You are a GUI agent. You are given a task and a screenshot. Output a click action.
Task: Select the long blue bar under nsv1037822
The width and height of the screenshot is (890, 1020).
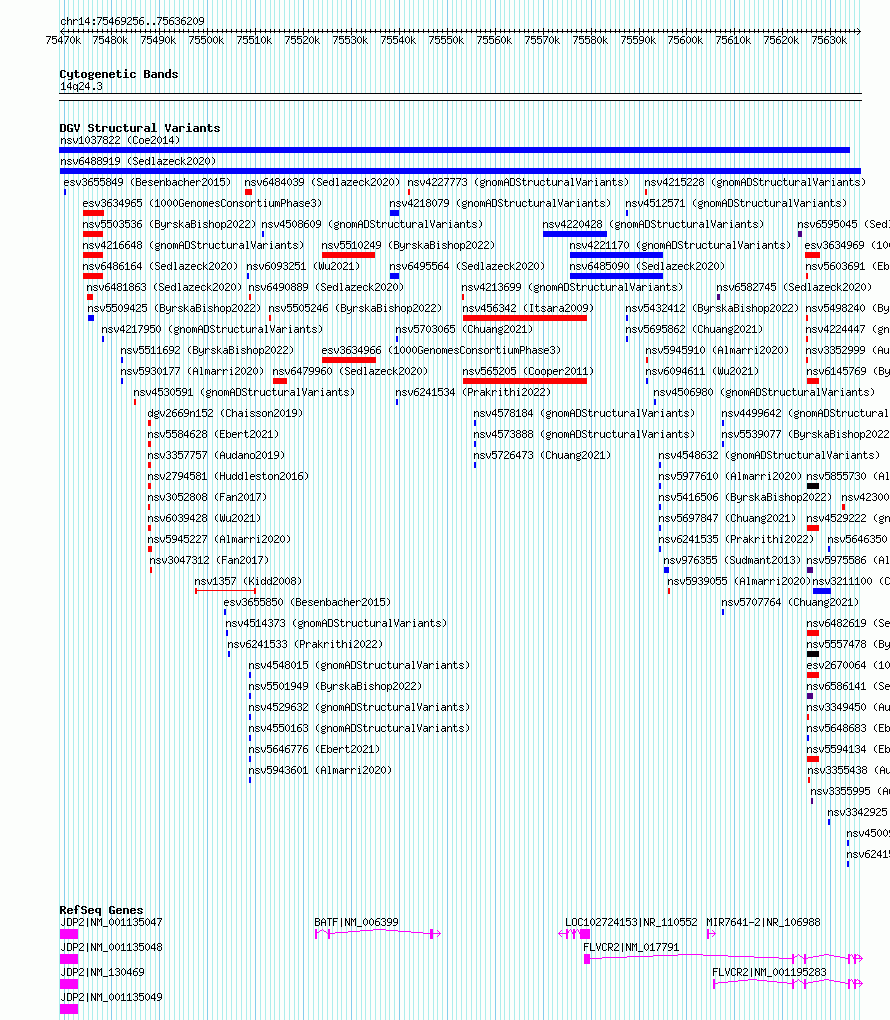[x=455, y=150]
